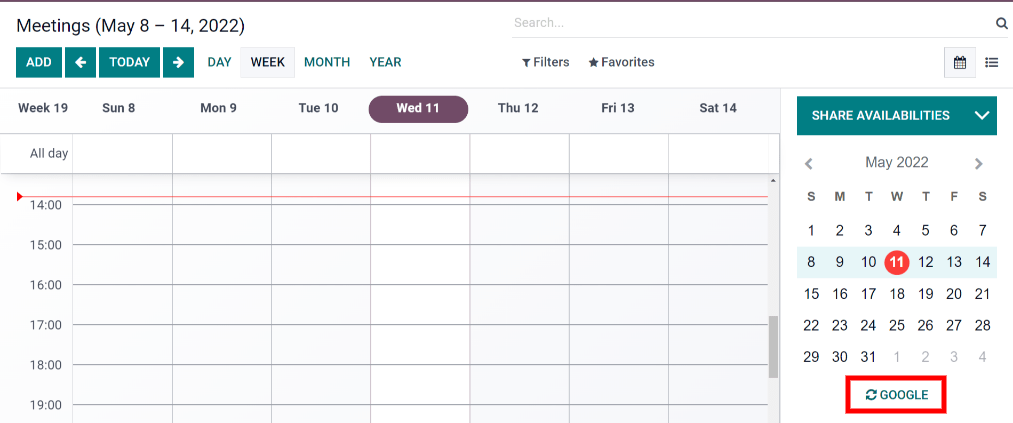Viewport: 1013px width, 423px height.
Task: Sync calendar with Google
Action: (x=897, y=395)
